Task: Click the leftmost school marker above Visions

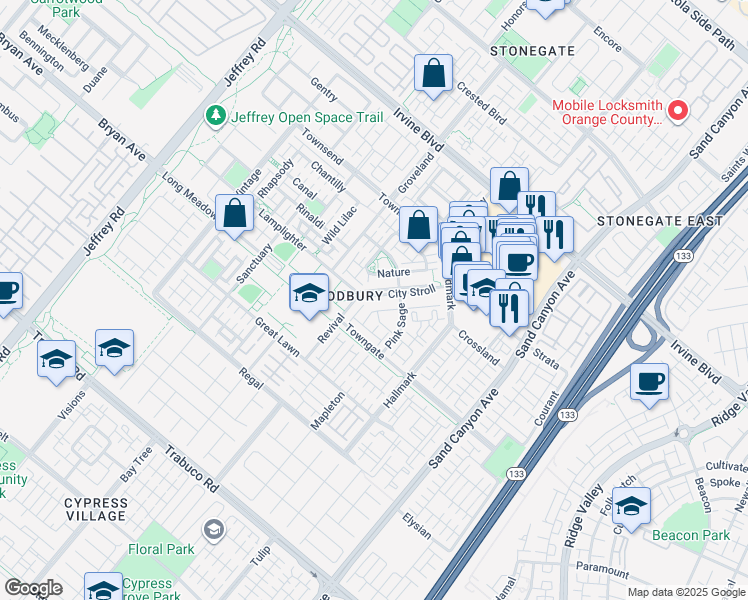Action: pos(56,362)
